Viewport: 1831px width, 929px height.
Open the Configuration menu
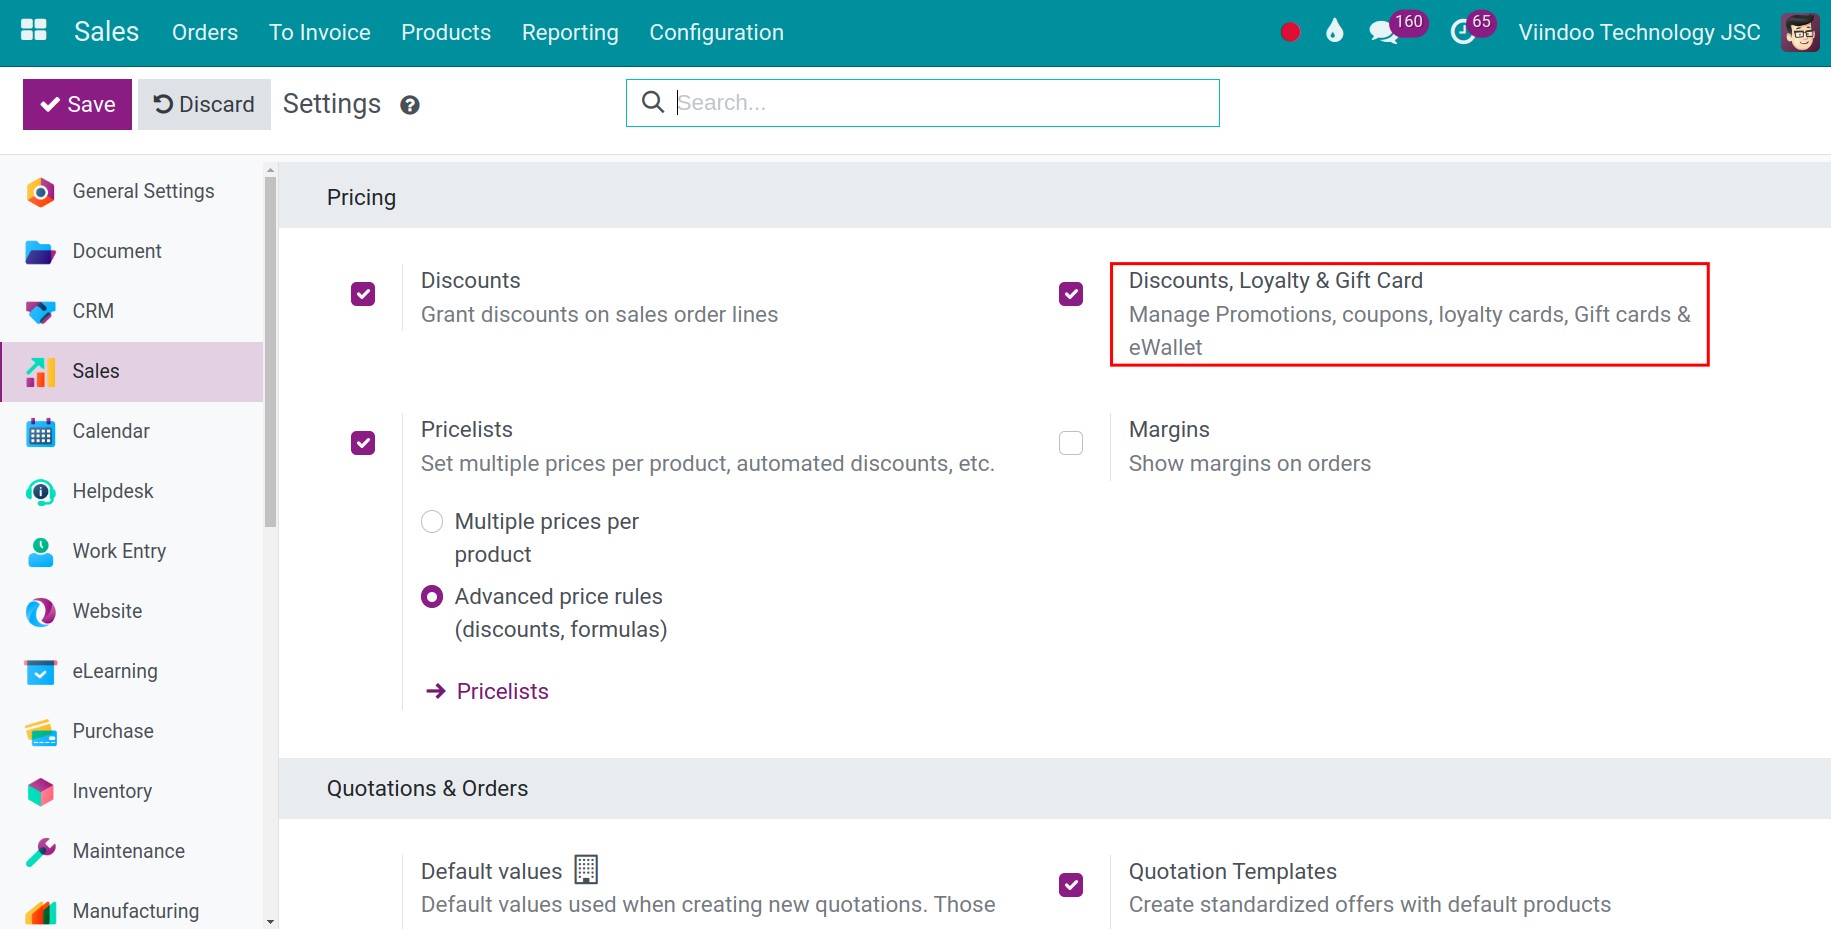coord(716,32)
